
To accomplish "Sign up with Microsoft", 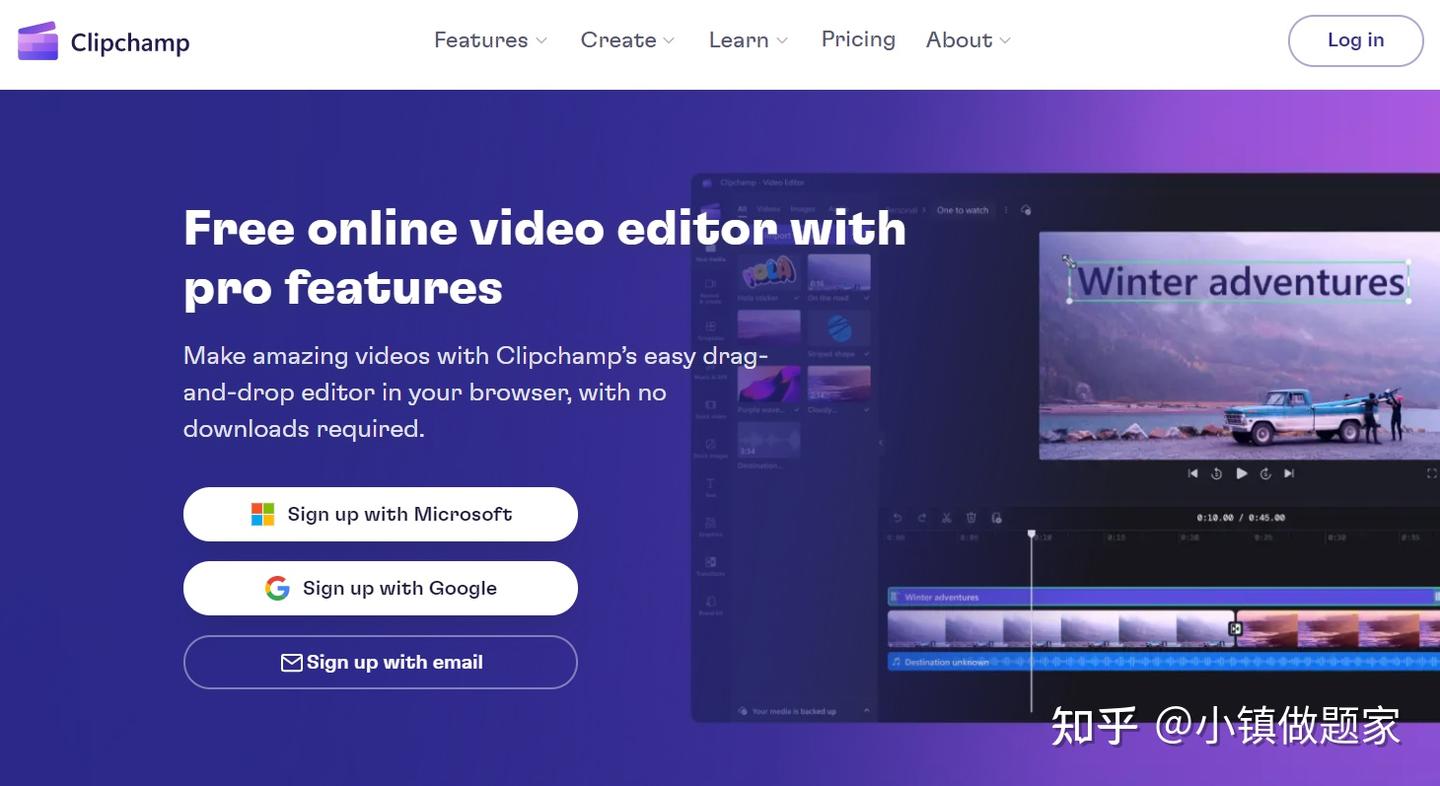I will (380, 514).
